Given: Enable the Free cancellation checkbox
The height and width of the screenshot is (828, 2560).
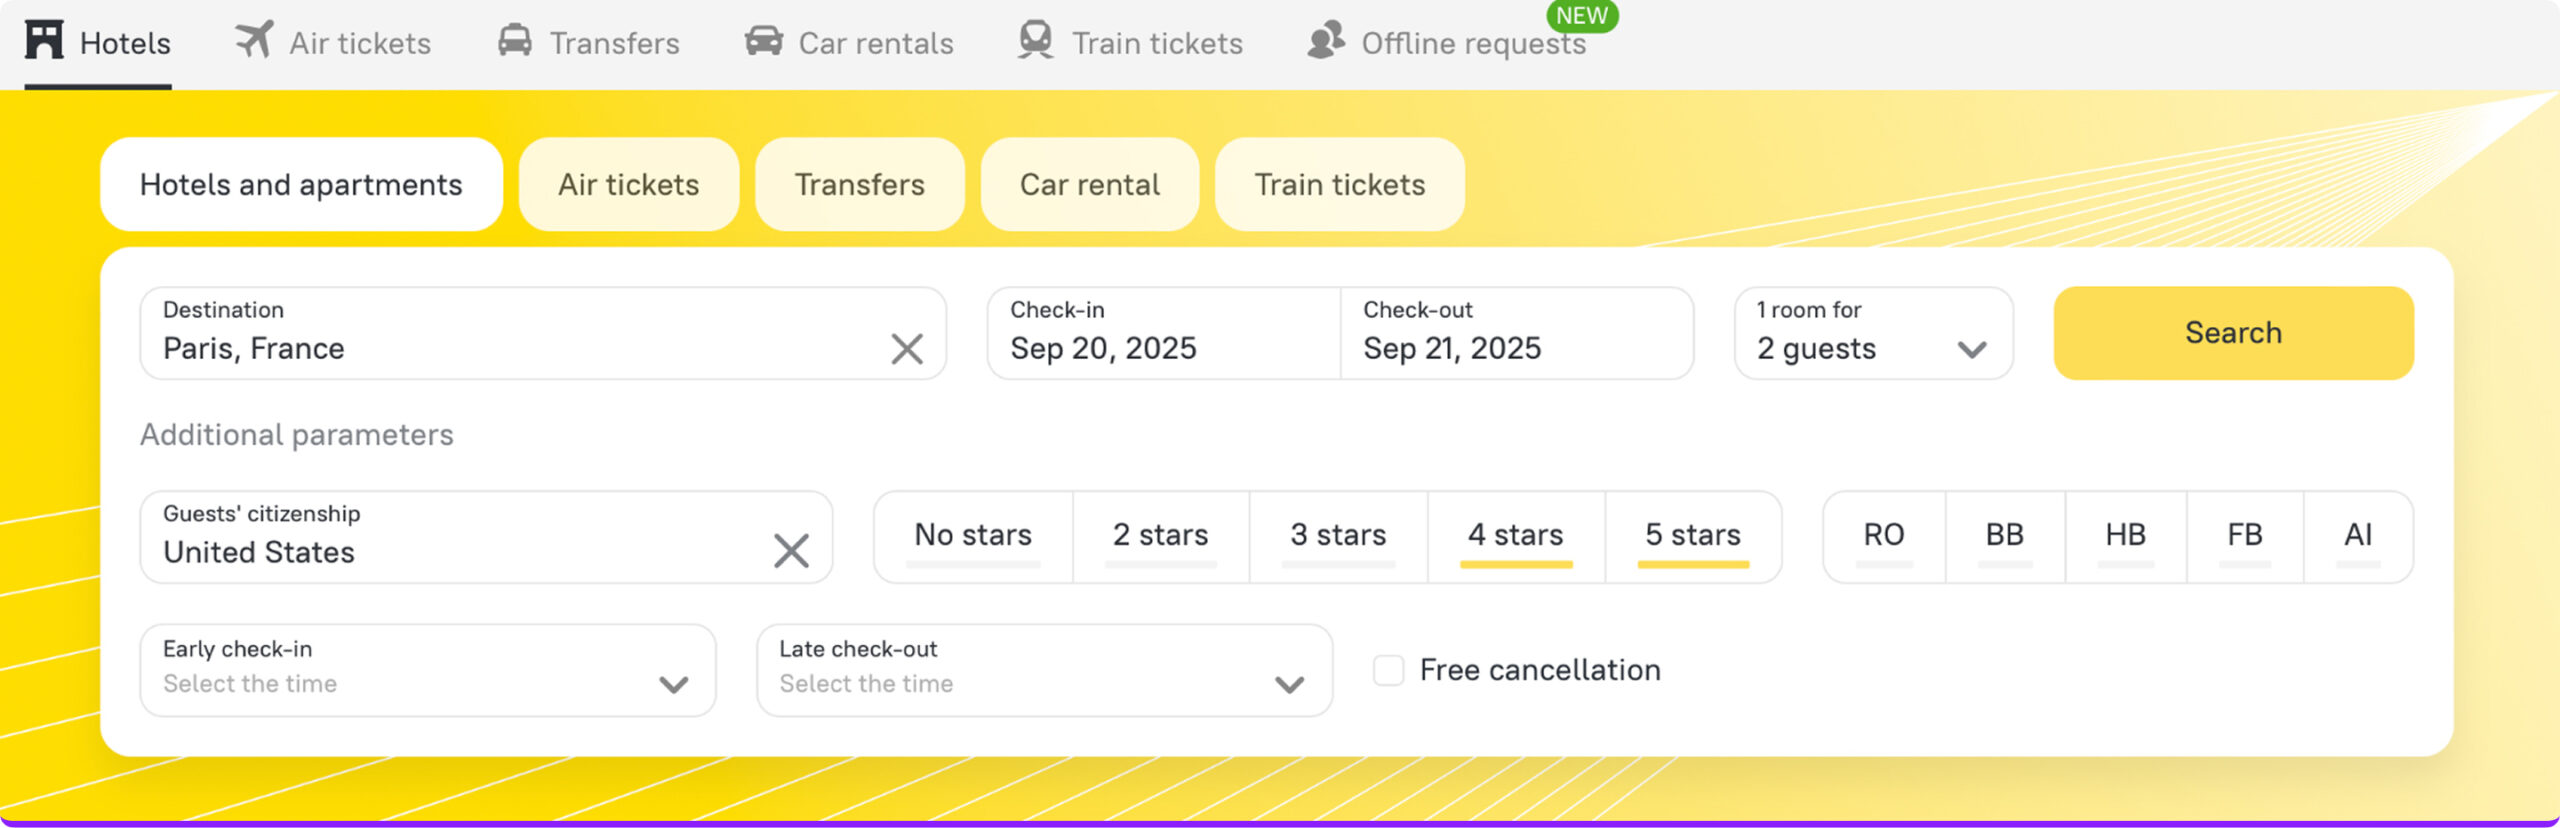Looking at the screenshot, I should 1388,670.
